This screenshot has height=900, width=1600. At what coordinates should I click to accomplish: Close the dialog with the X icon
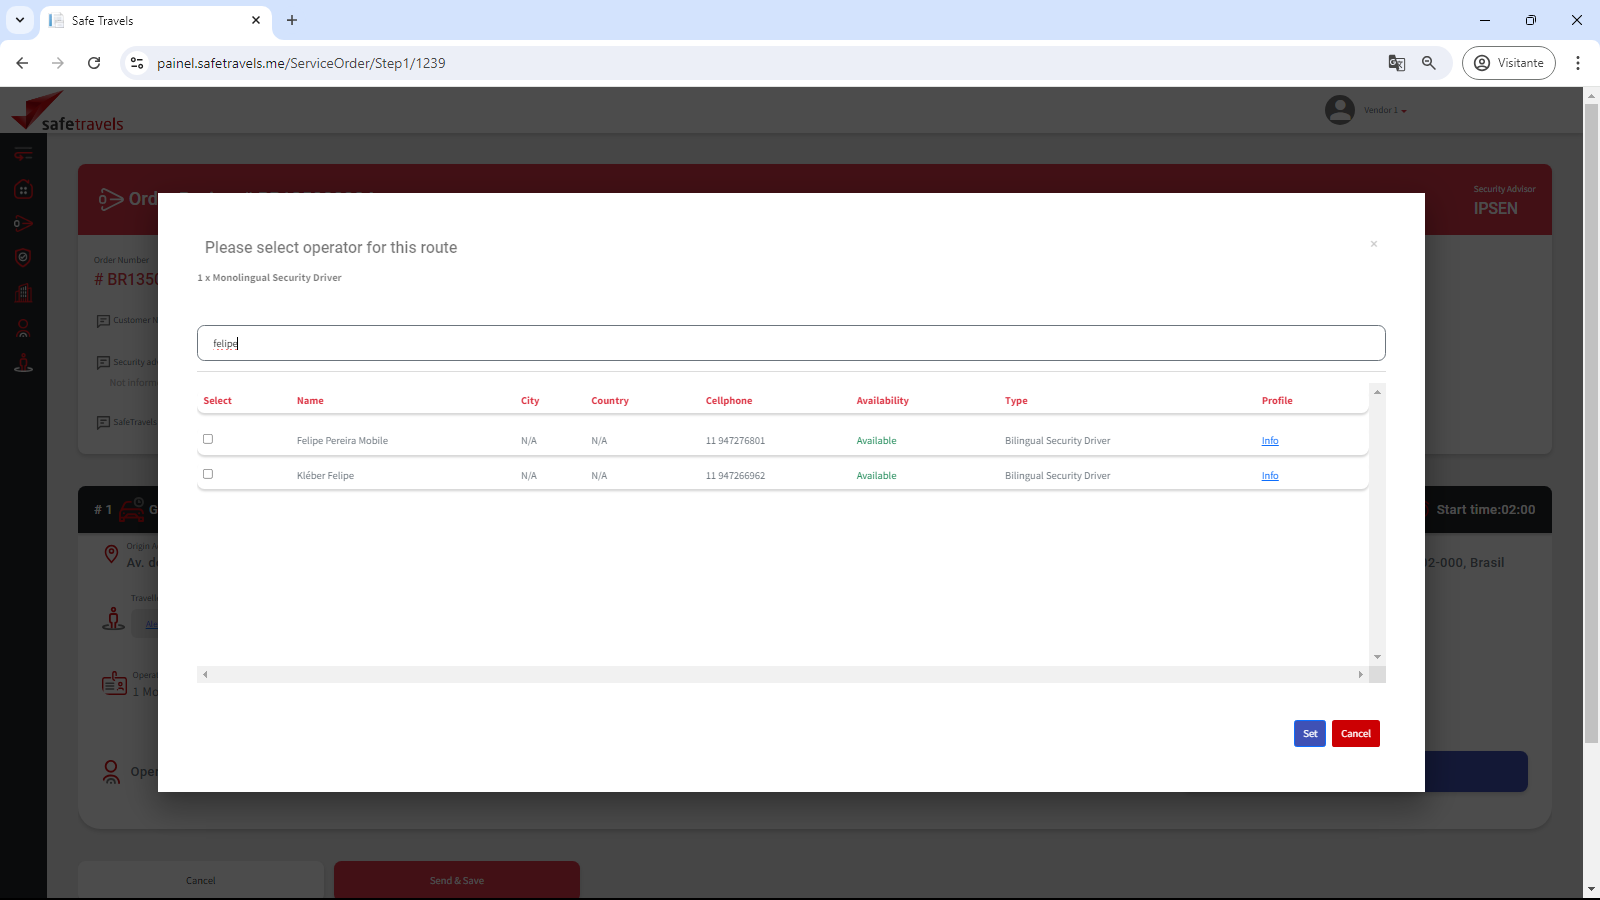click(1373, 244)
